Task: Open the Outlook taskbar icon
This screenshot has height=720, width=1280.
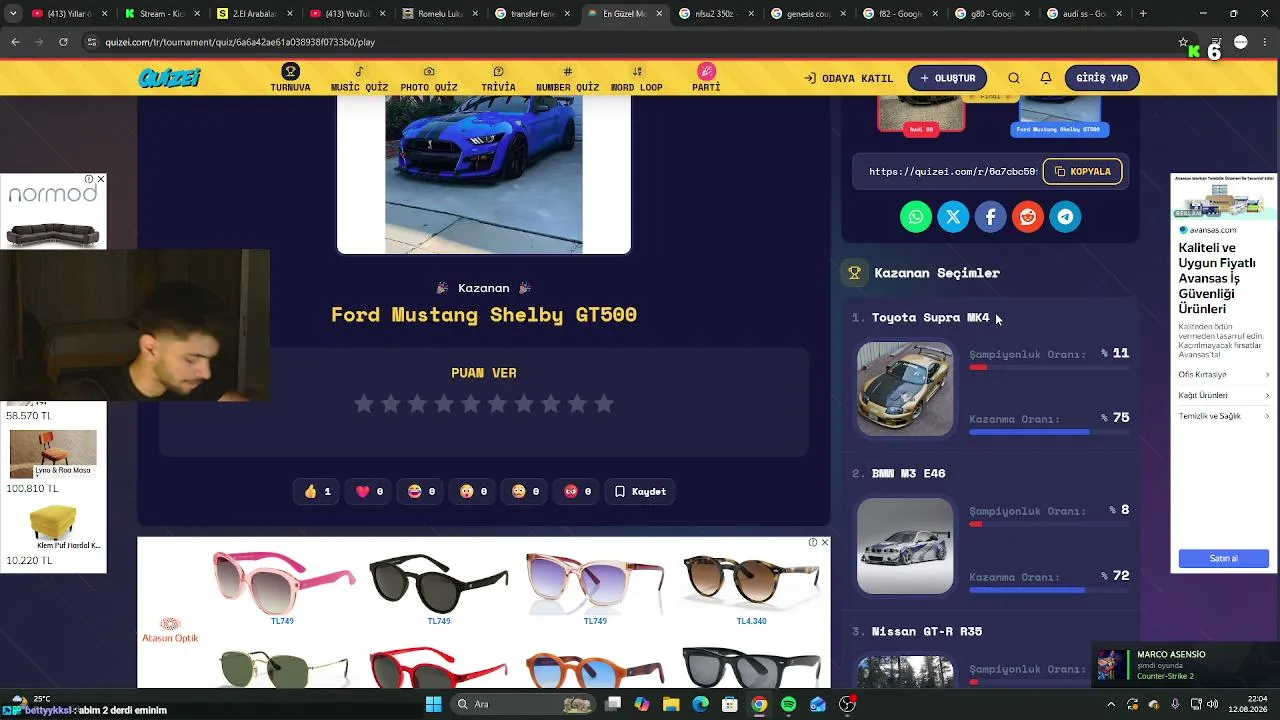Action: tap(818, 704)
